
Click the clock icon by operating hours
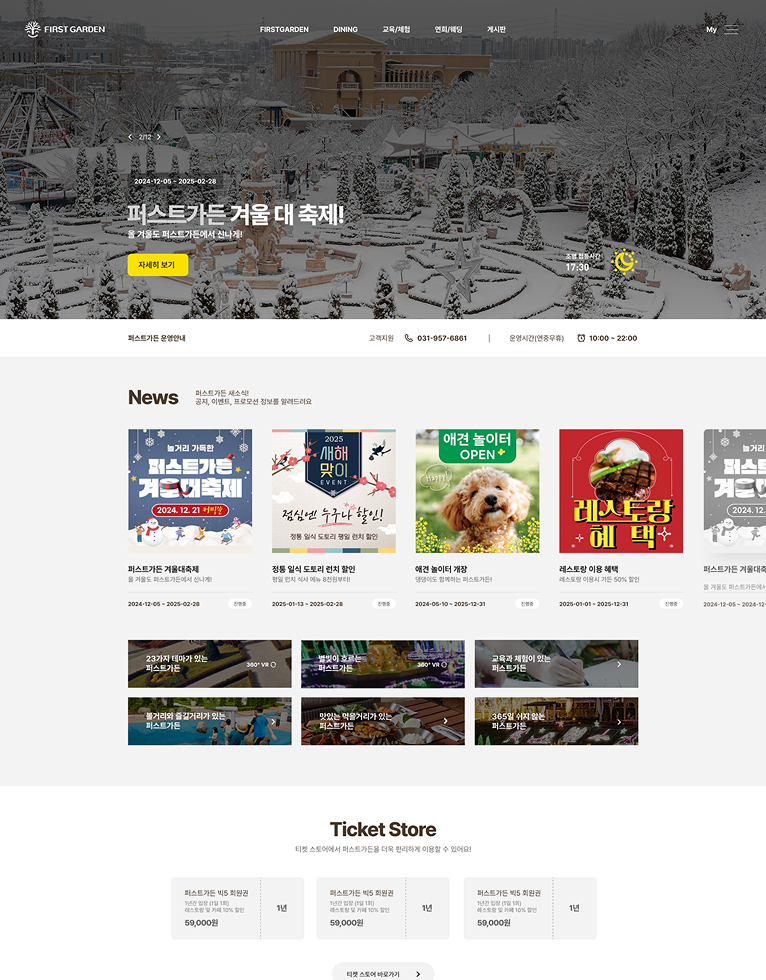pos(581,338)
